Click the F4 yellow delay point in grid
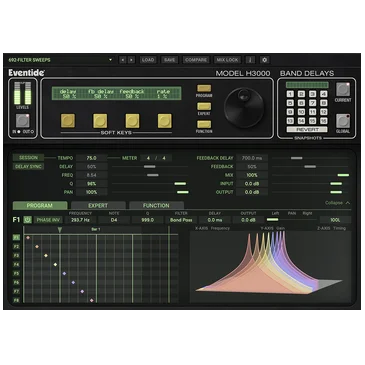Screen dimensions: 365x365 coord(55,265)
